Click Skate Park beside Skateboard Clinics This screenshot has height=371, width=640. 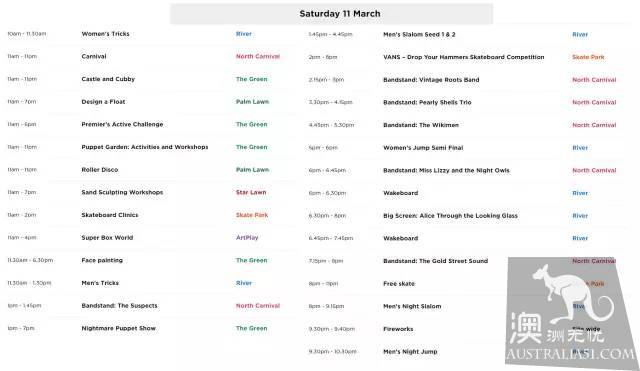pyautogui.click(x=252, y=215)
